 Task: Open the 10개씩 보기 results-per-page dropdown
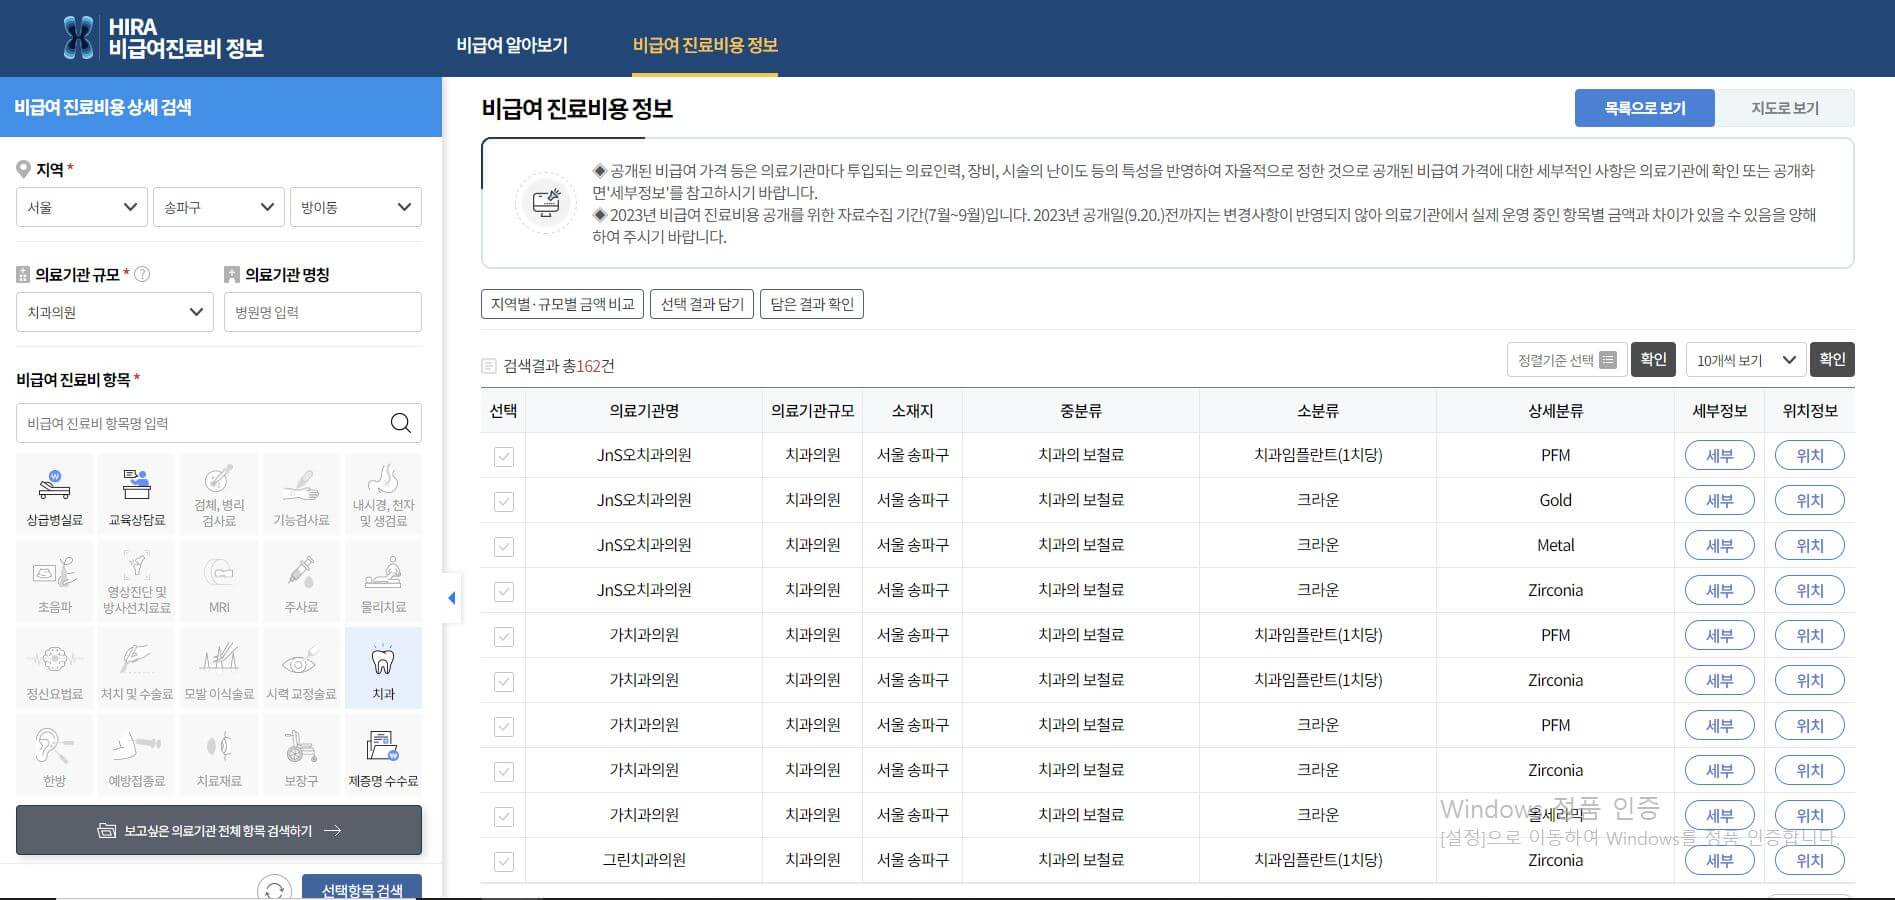click(1745, 359)
